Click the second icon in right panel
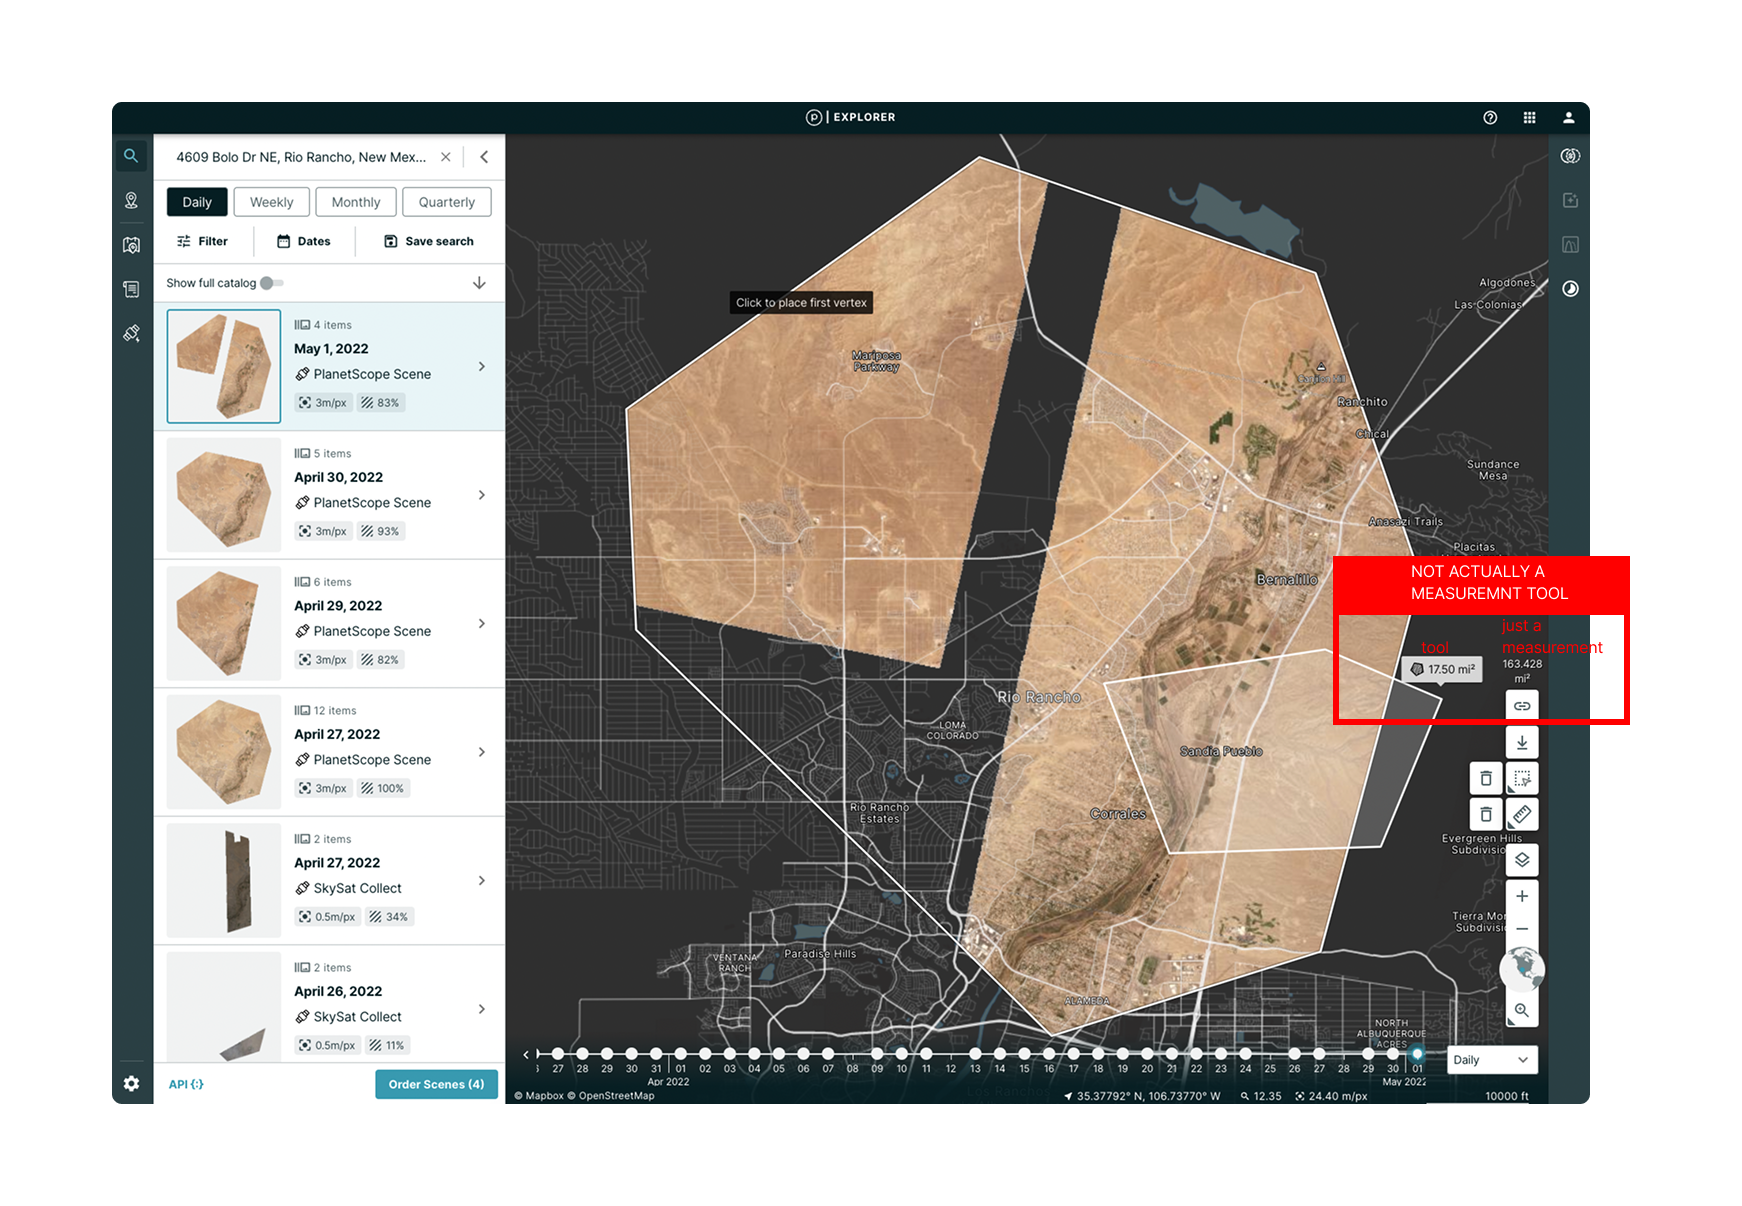This screenshot has height=1206, width=1742. [x=1570, y=200]
